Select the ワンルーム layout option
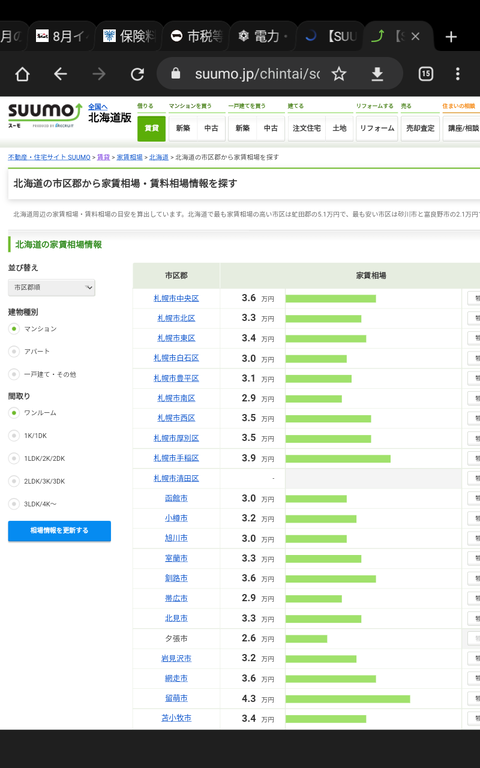 [14, 413]
